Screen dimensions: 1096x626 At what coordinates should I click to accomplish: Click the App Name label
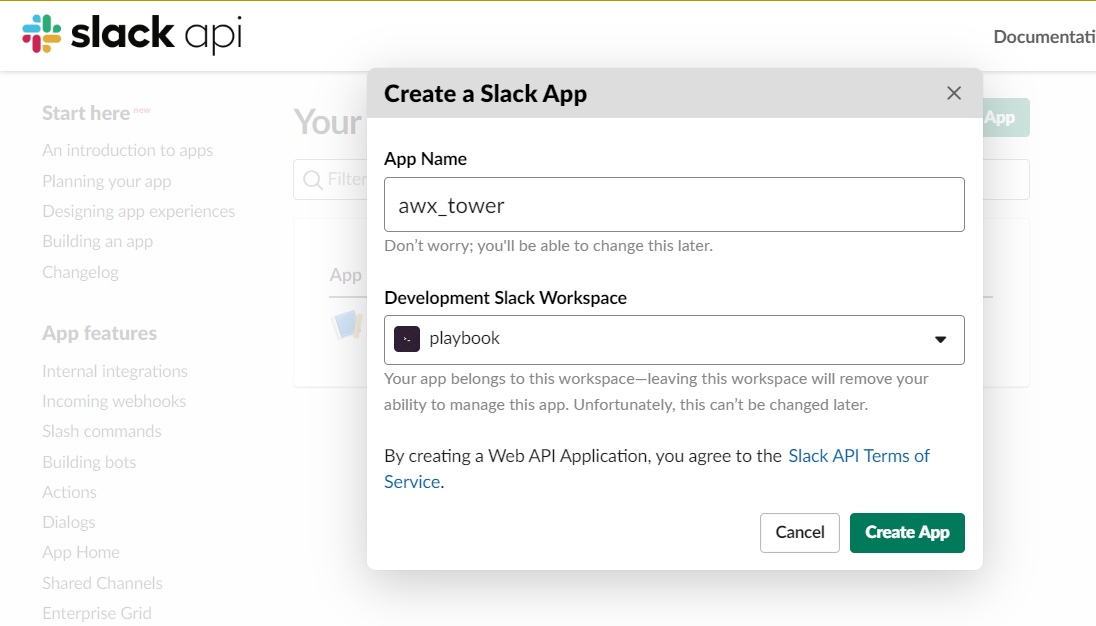click(425, 159)
